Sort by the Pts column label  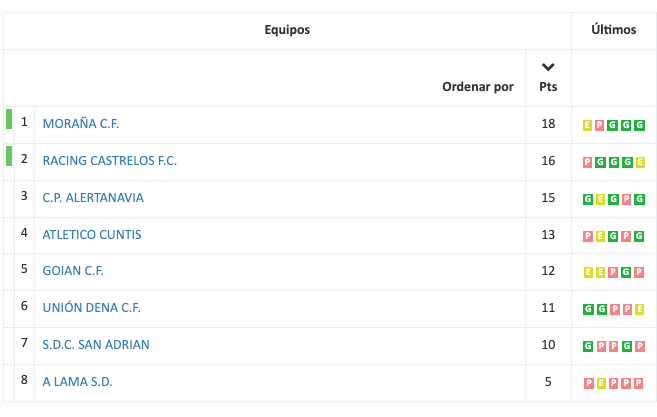[548, 87]
